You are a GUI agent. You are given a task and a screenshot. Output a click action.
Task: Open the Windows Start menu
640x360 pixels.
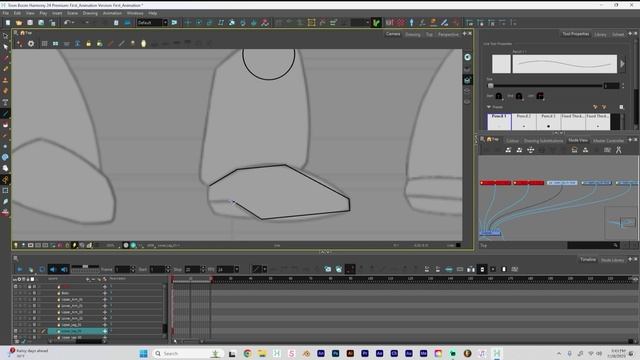coord(143,353)
